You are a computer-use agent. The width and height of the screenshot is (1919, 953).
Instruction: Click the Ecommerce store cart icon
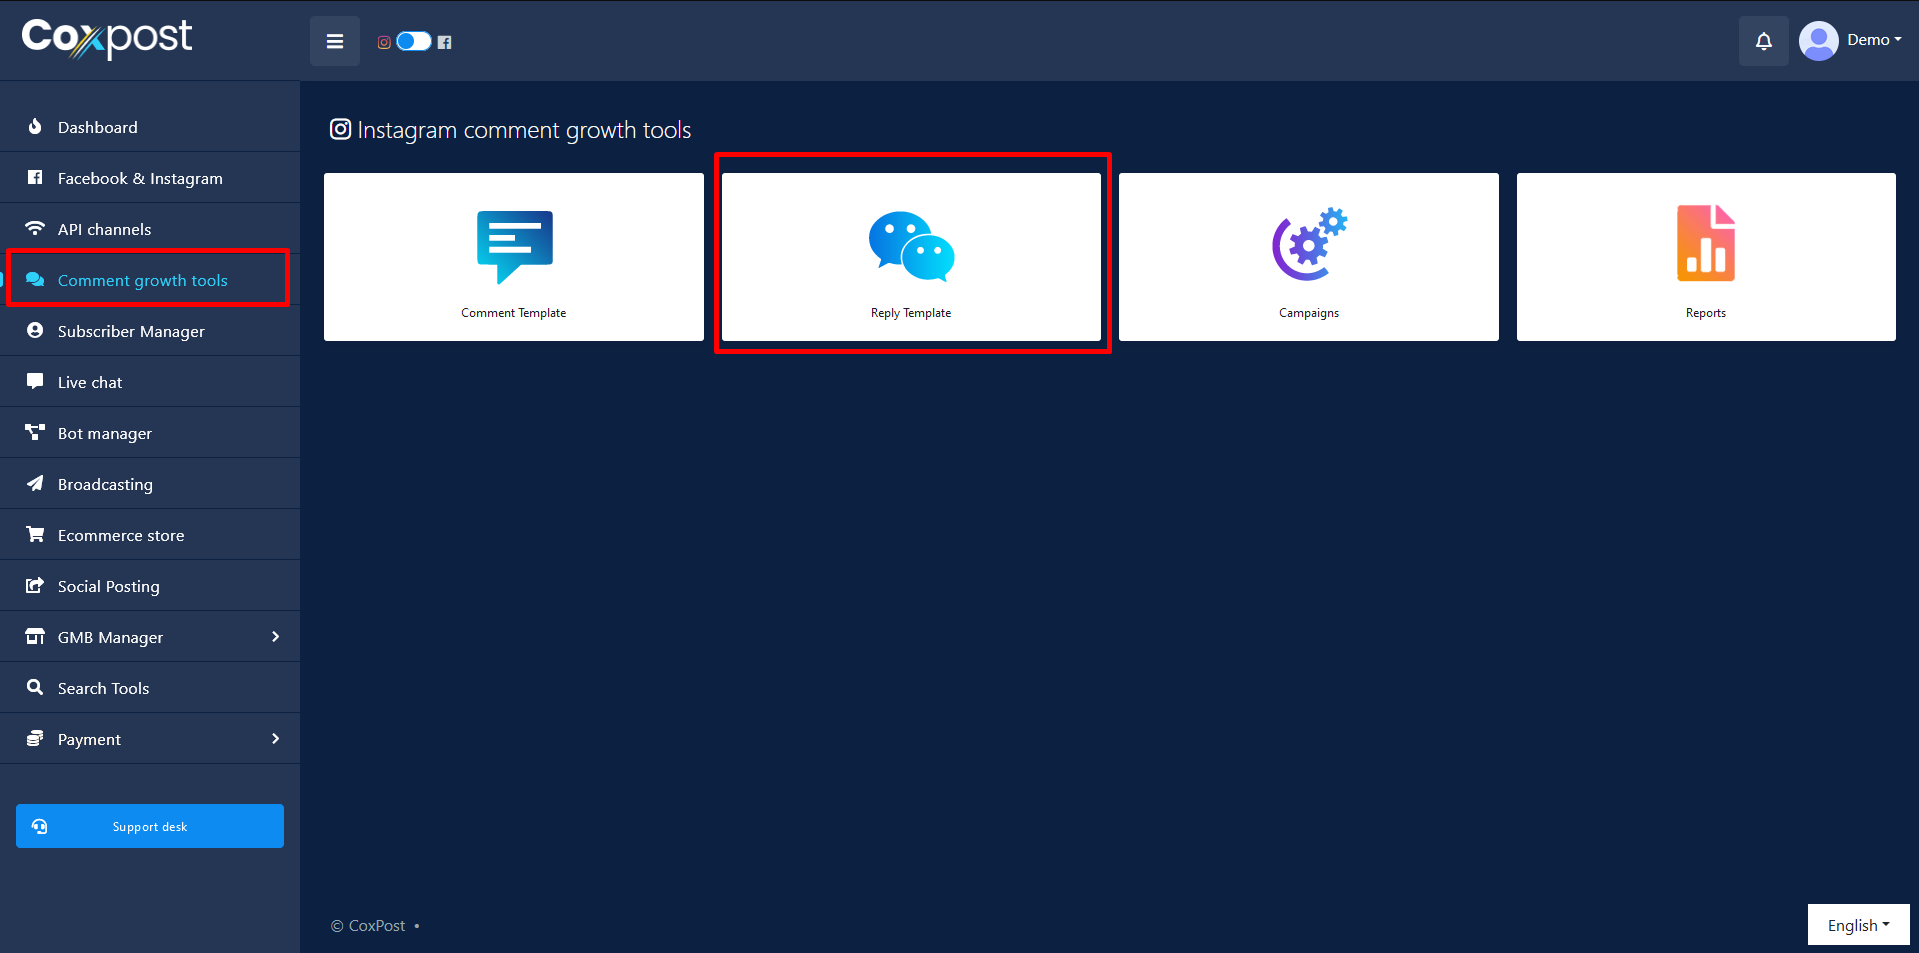[35, 535]
